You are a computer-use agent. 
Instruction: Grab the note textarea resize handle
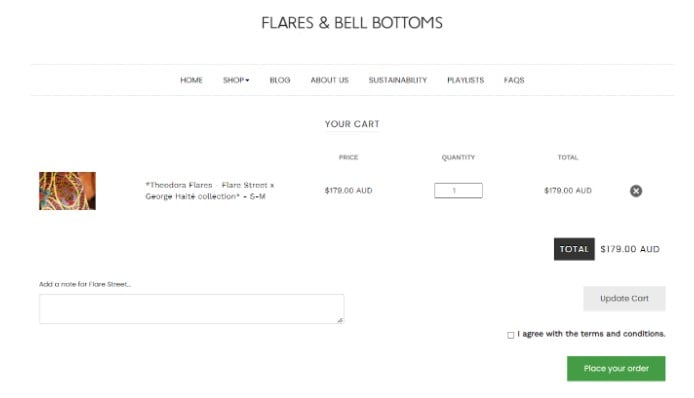click(x=340, y=320)
